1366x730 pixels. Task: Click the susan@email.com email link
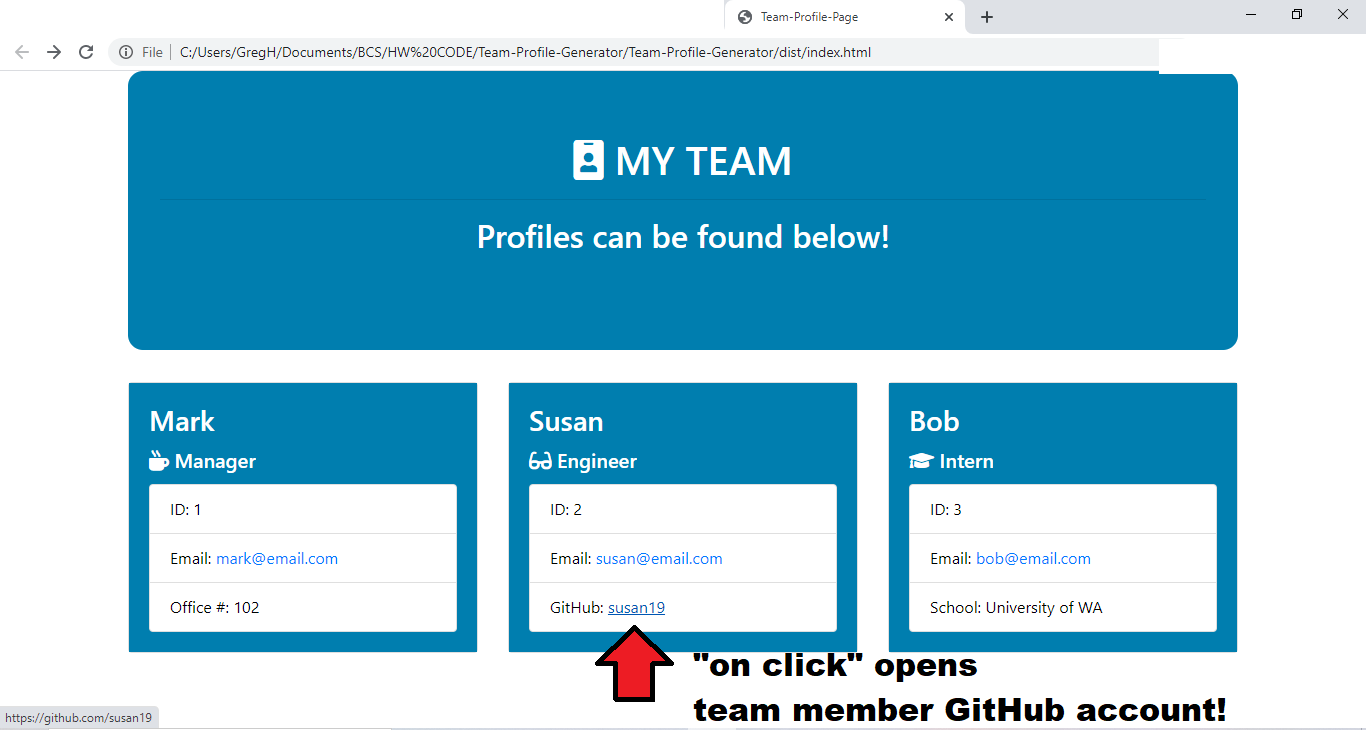(x=659, y=558)
